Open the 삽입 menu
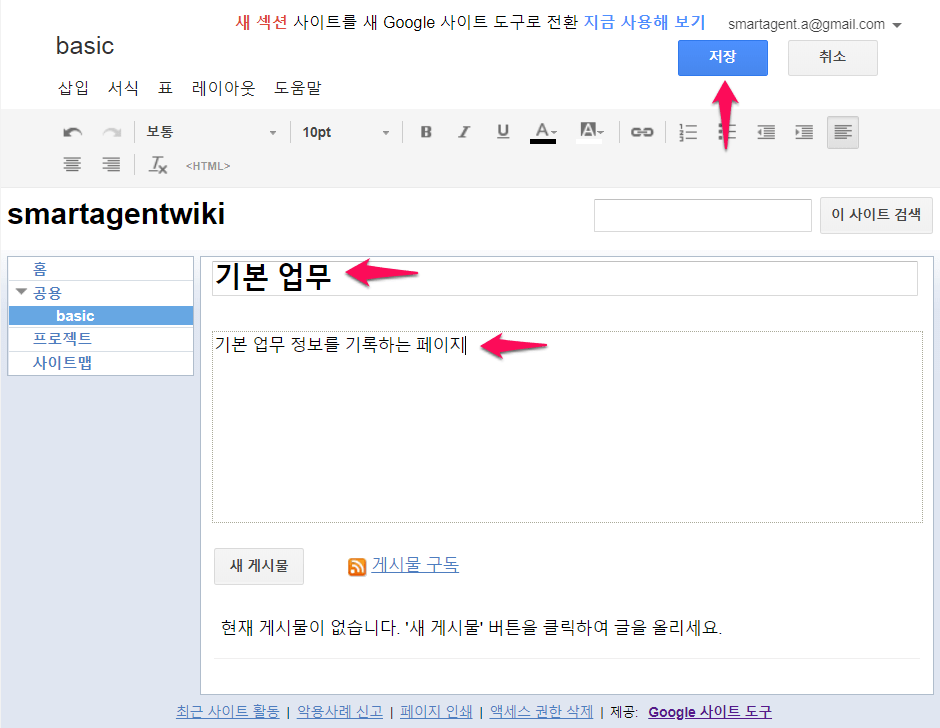Image resolution: width=940 pixels, height=728 pixels. tap(72, 88)
